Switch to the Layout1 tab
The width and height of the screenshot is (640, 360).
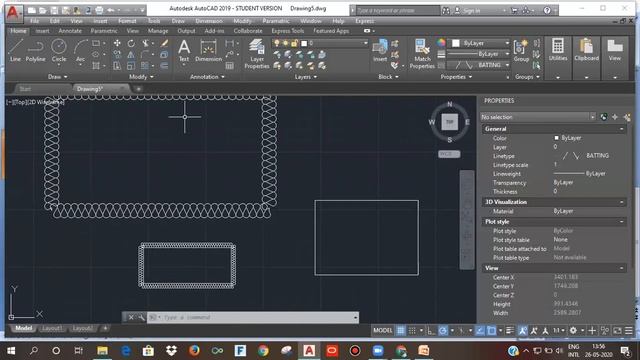click(52, 328)
